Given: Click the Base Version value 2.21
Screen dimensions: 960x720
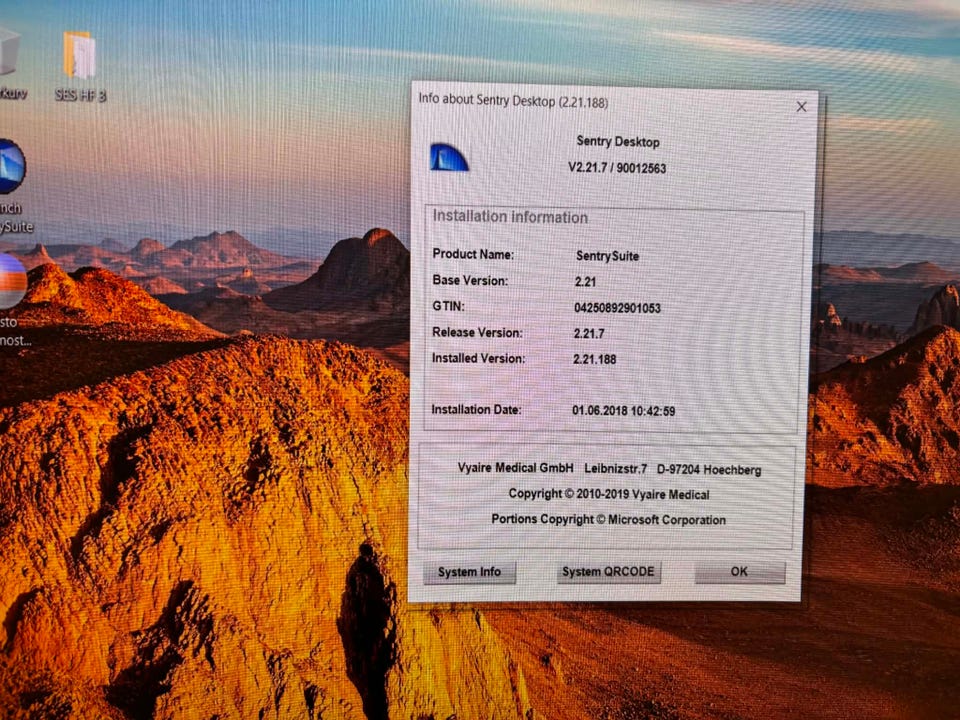Looking at the screenshot, I should [x=585, y=282].
